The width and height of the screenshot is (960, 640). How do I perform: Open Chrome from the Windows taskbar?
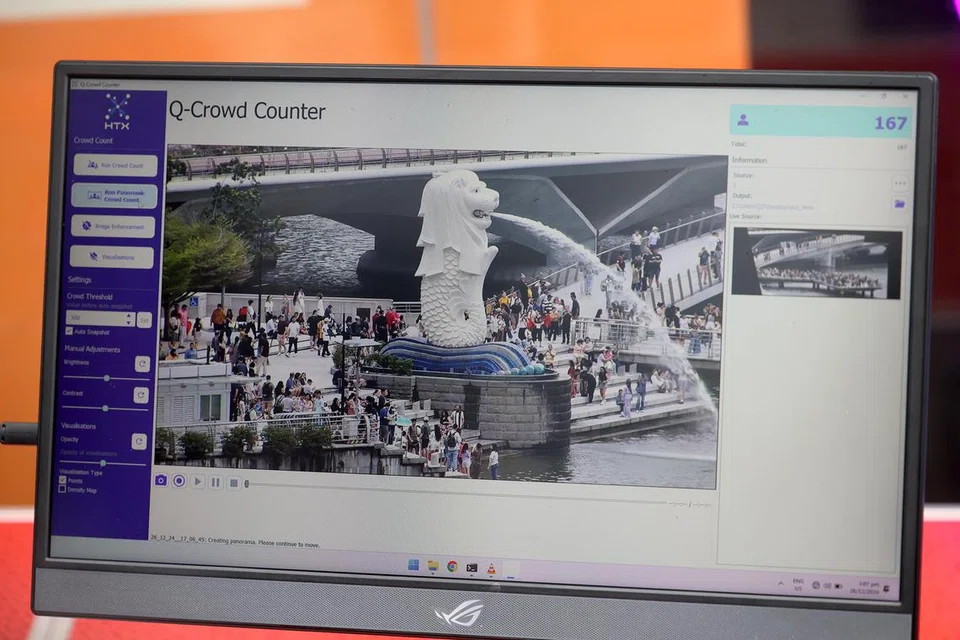[452, 566]
